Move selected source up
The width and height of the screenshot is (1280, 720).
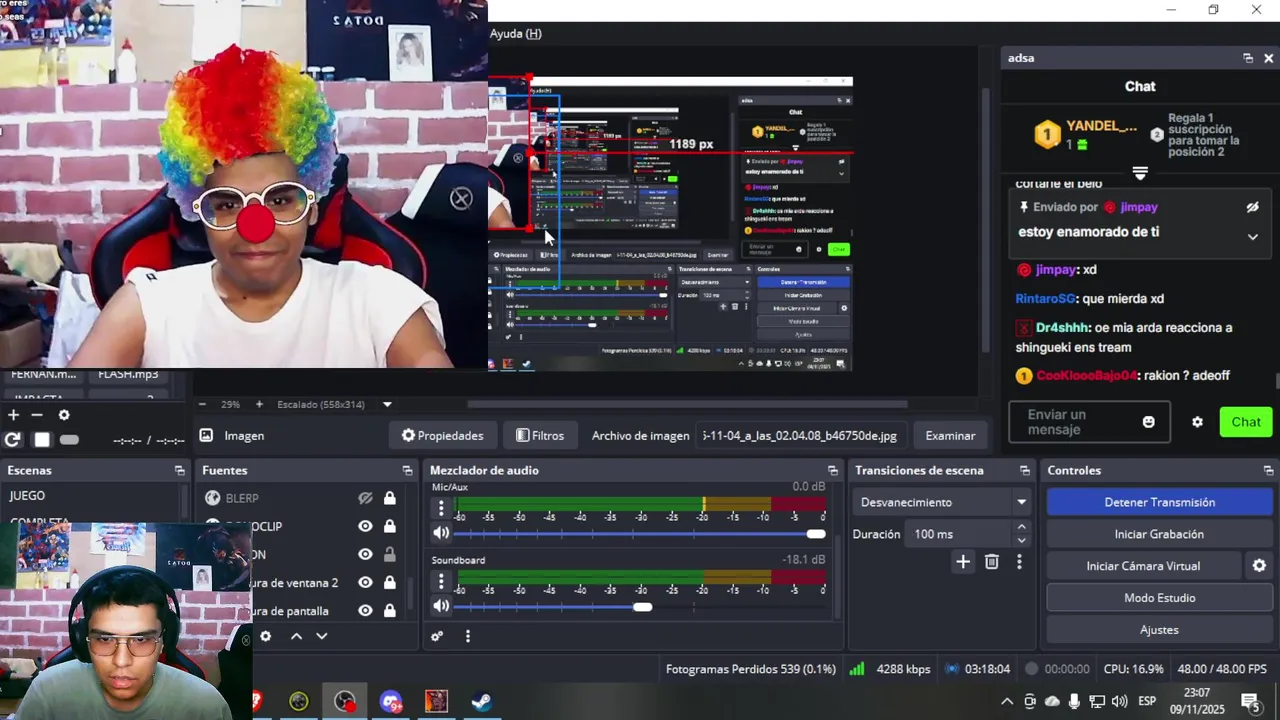(296, 636)
